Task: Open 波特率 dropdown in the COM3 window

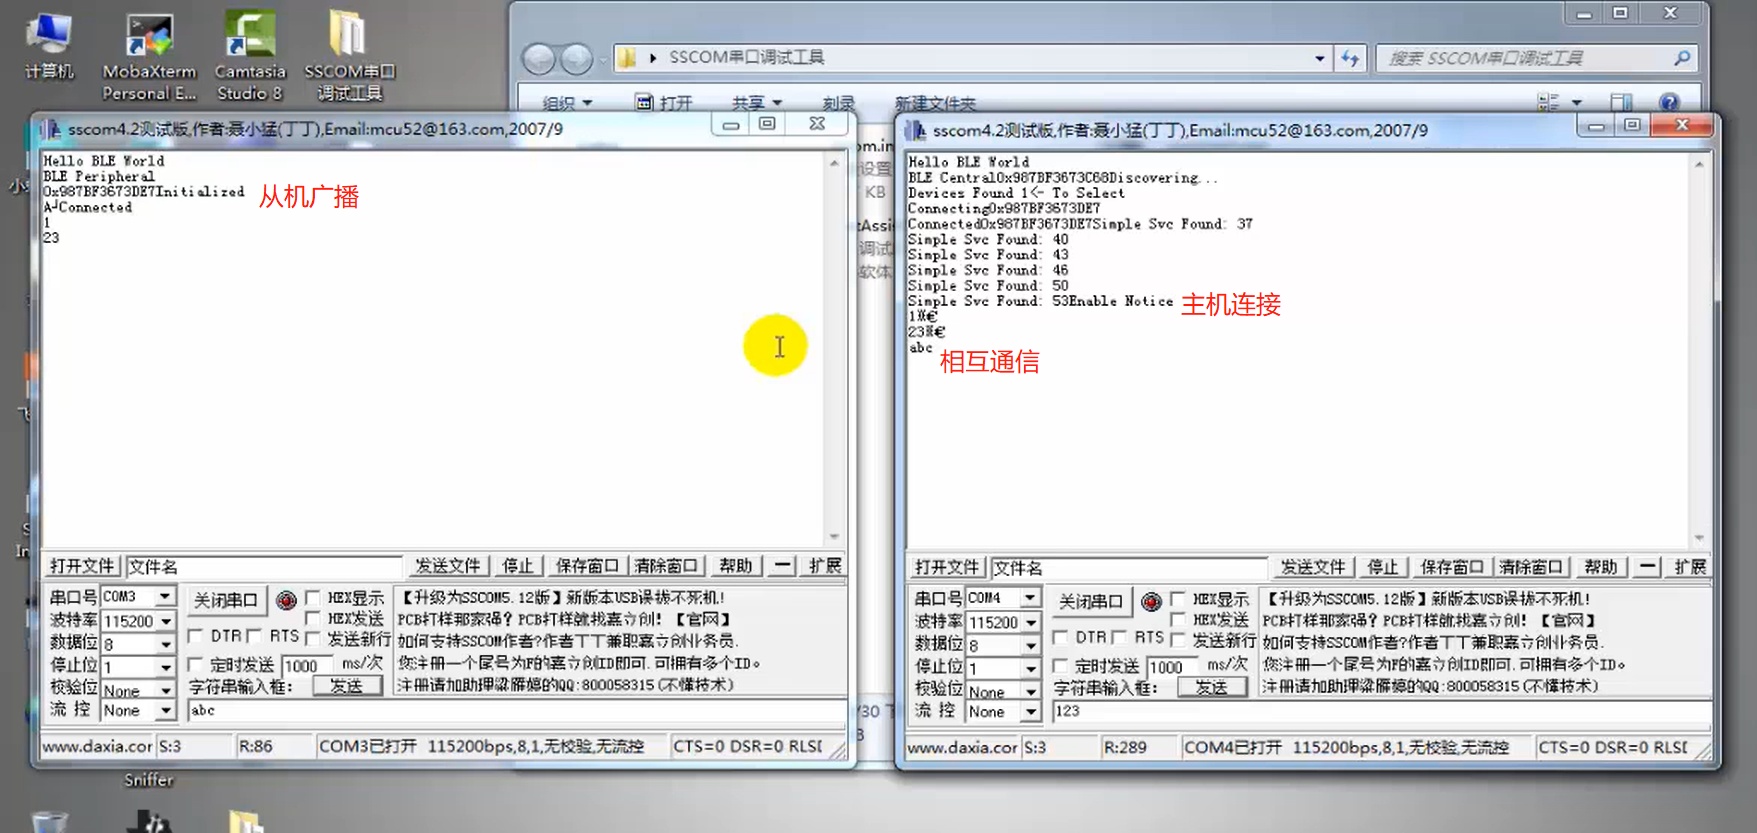Action: coord(165,621)
